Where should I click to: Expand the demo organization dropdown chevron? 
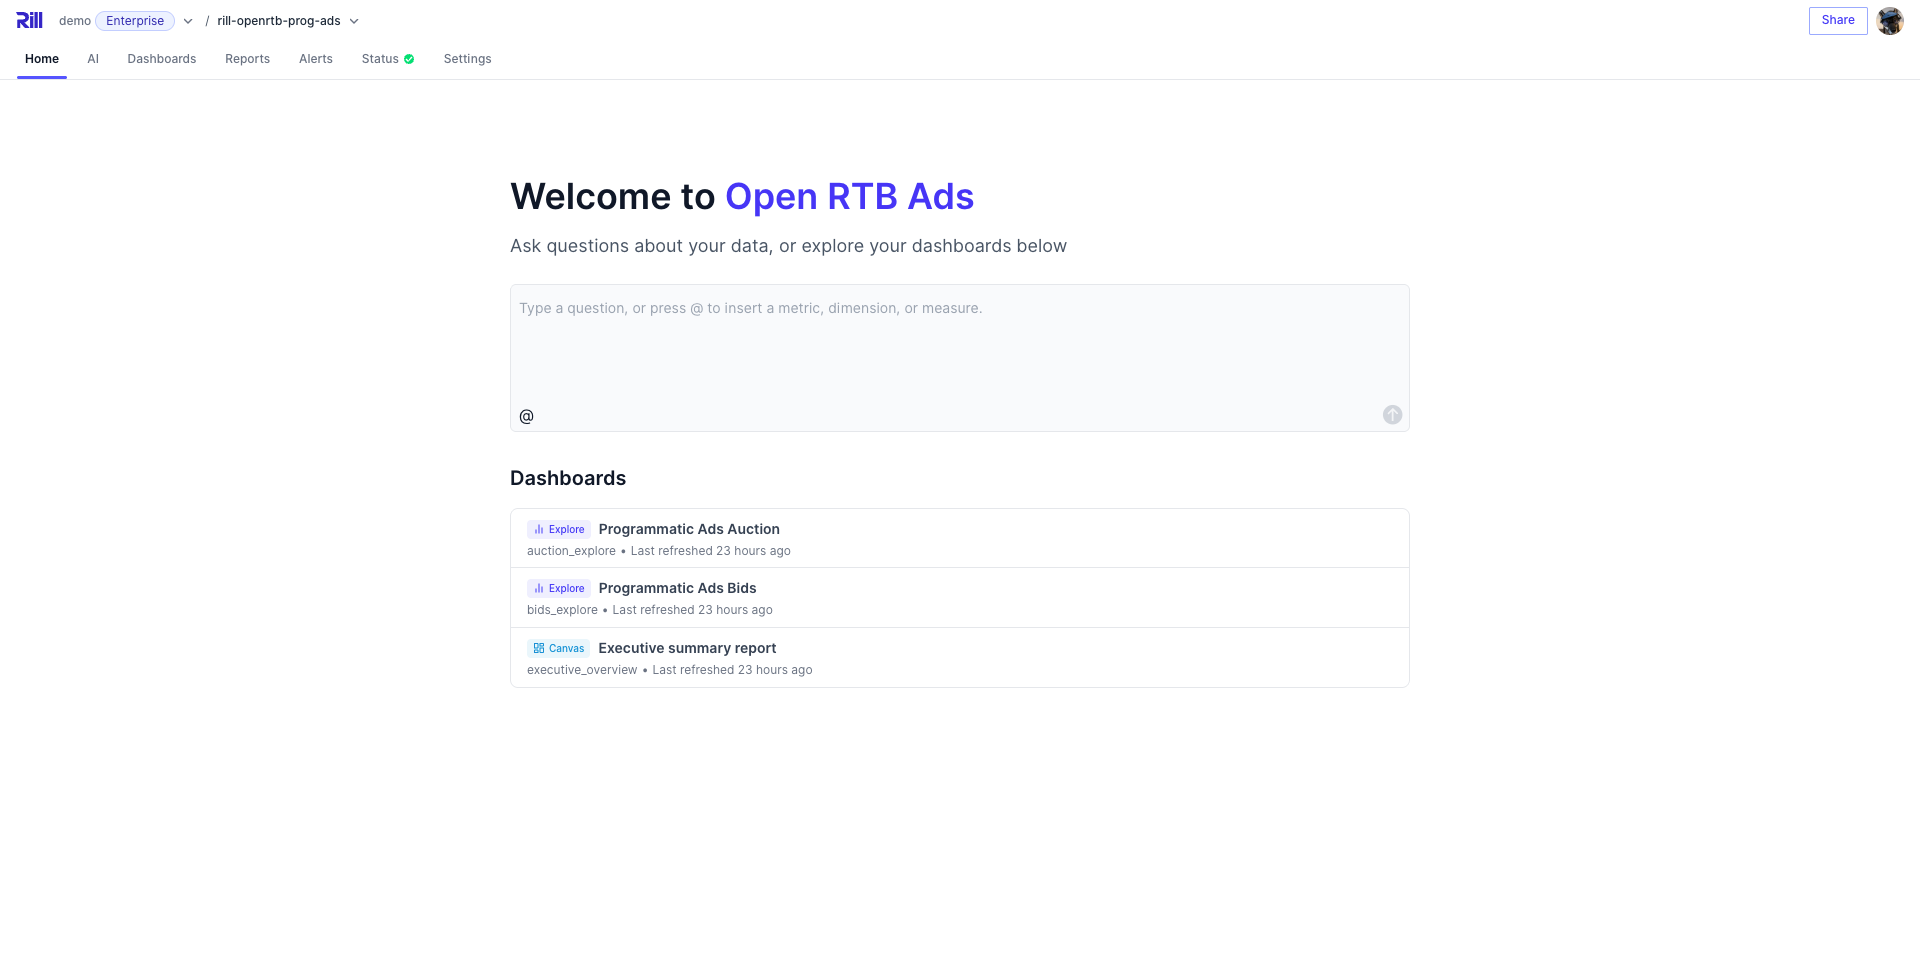tap(188, 21)
